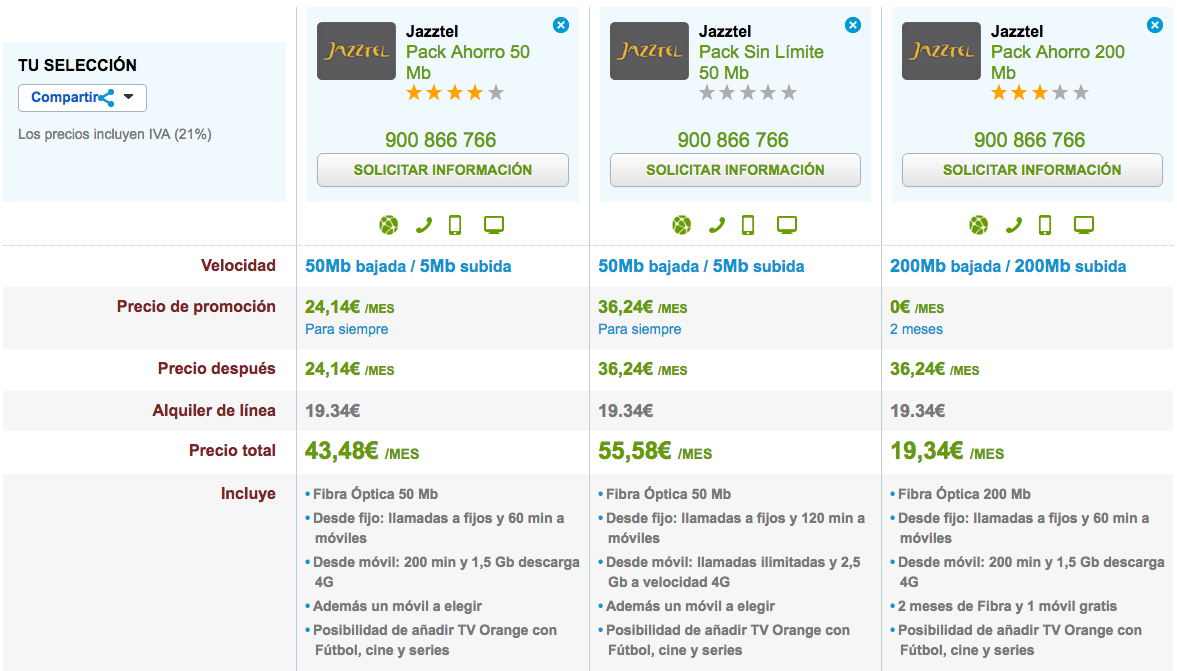Screen dimensions: 1177x671
Task: Click the star rating of Pack Sin Límite 50 Mb
Action: click(748, 93)
